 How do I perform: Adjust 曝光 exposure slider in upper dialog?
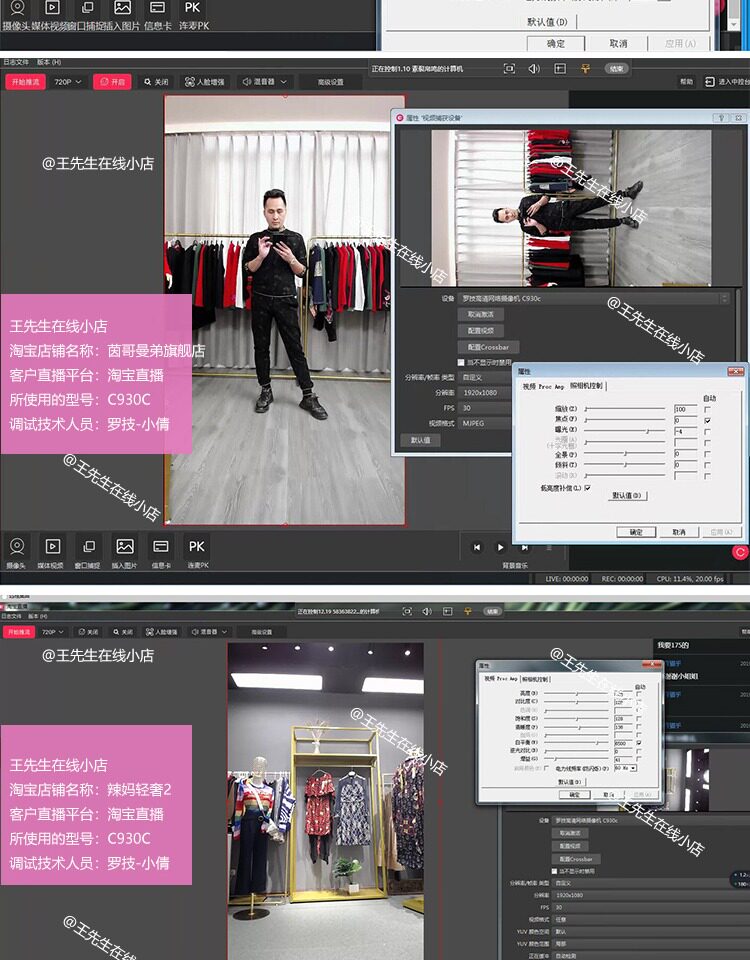(624, 432)
